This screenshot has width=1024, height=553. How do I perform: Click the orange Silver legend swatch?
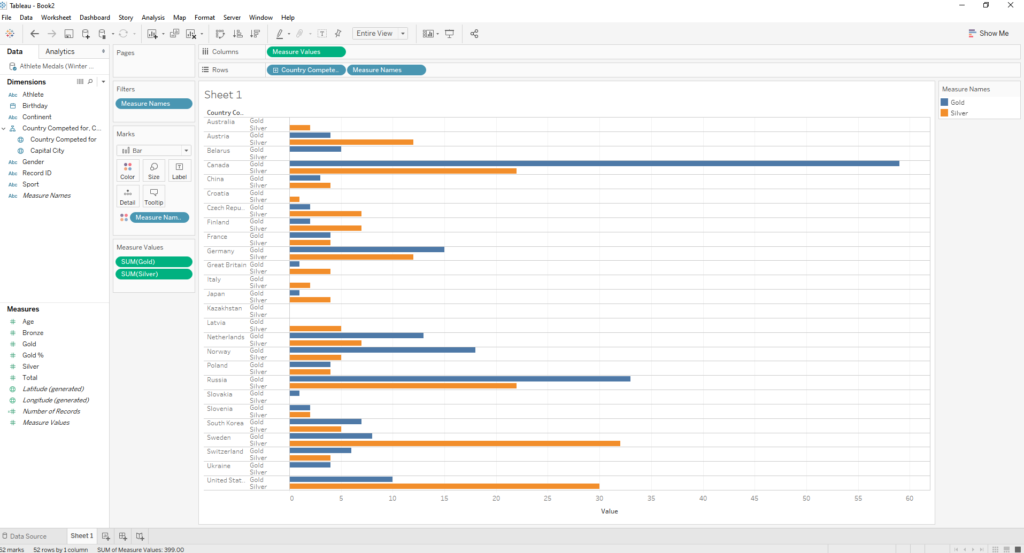tap(945, 113)
